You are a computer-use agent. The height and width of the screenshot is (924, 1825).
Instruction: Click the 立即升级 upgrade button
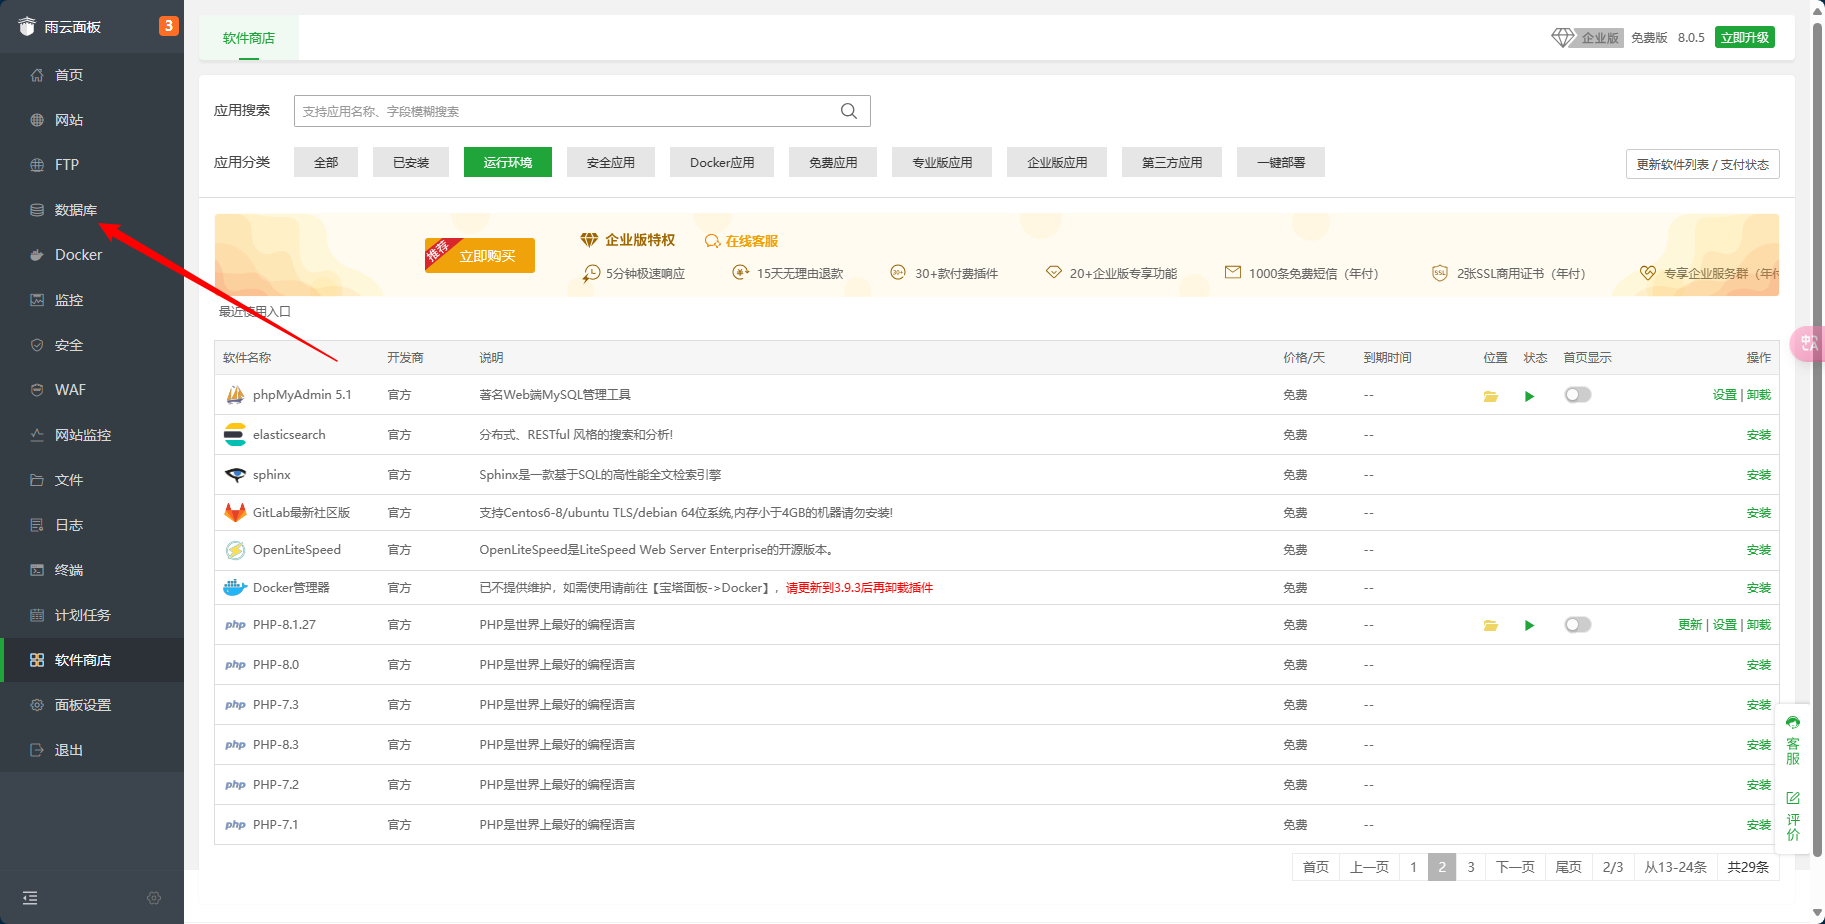point(1744,36)
